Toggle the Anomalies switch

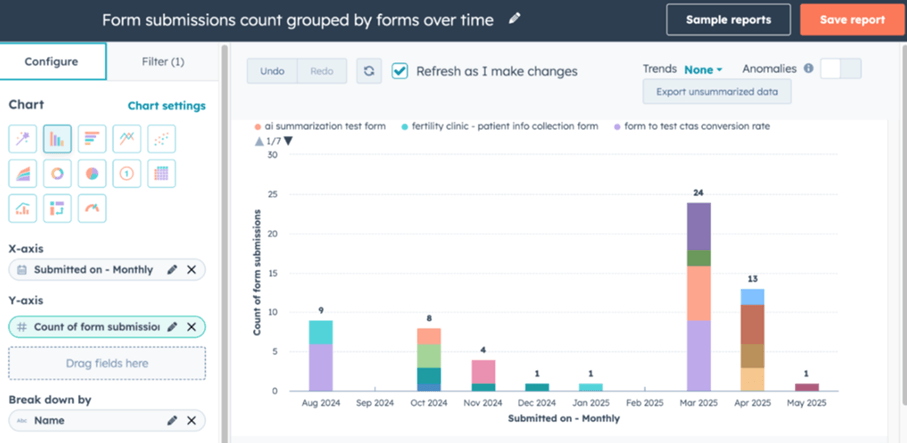click(x=840, y=69)
